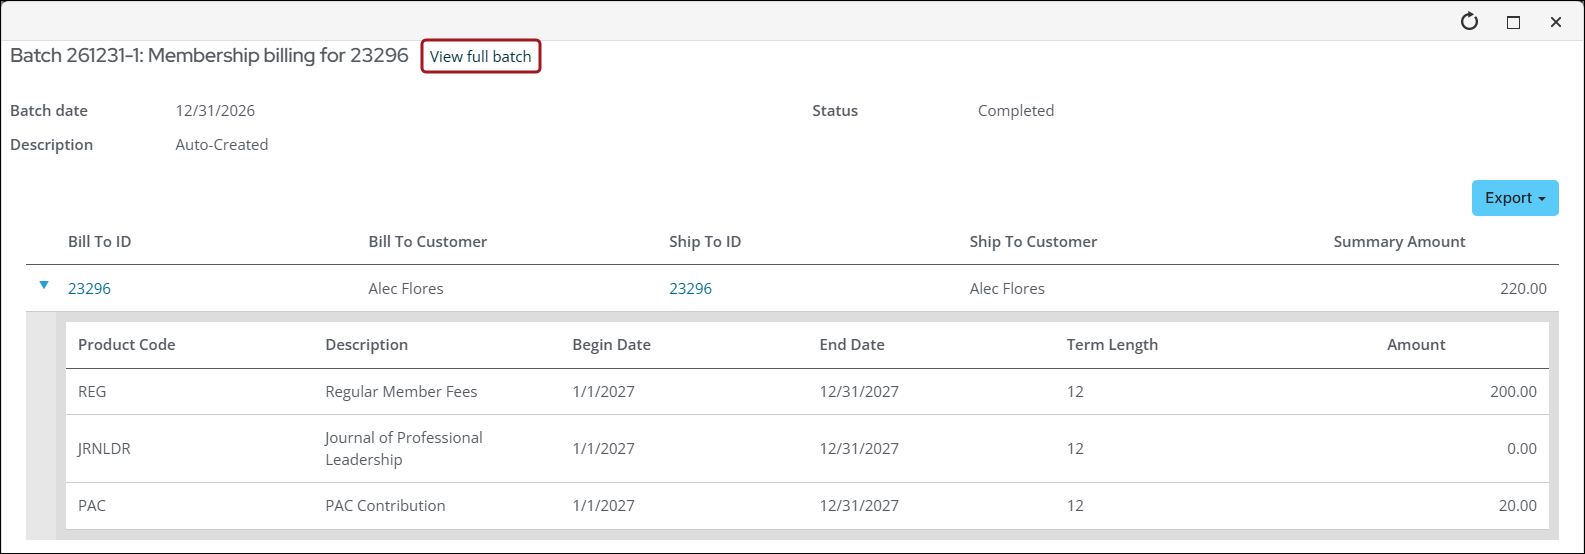1585x554 pixels.
Task: Click the Term Length column header
Action: coord(1112,345)
